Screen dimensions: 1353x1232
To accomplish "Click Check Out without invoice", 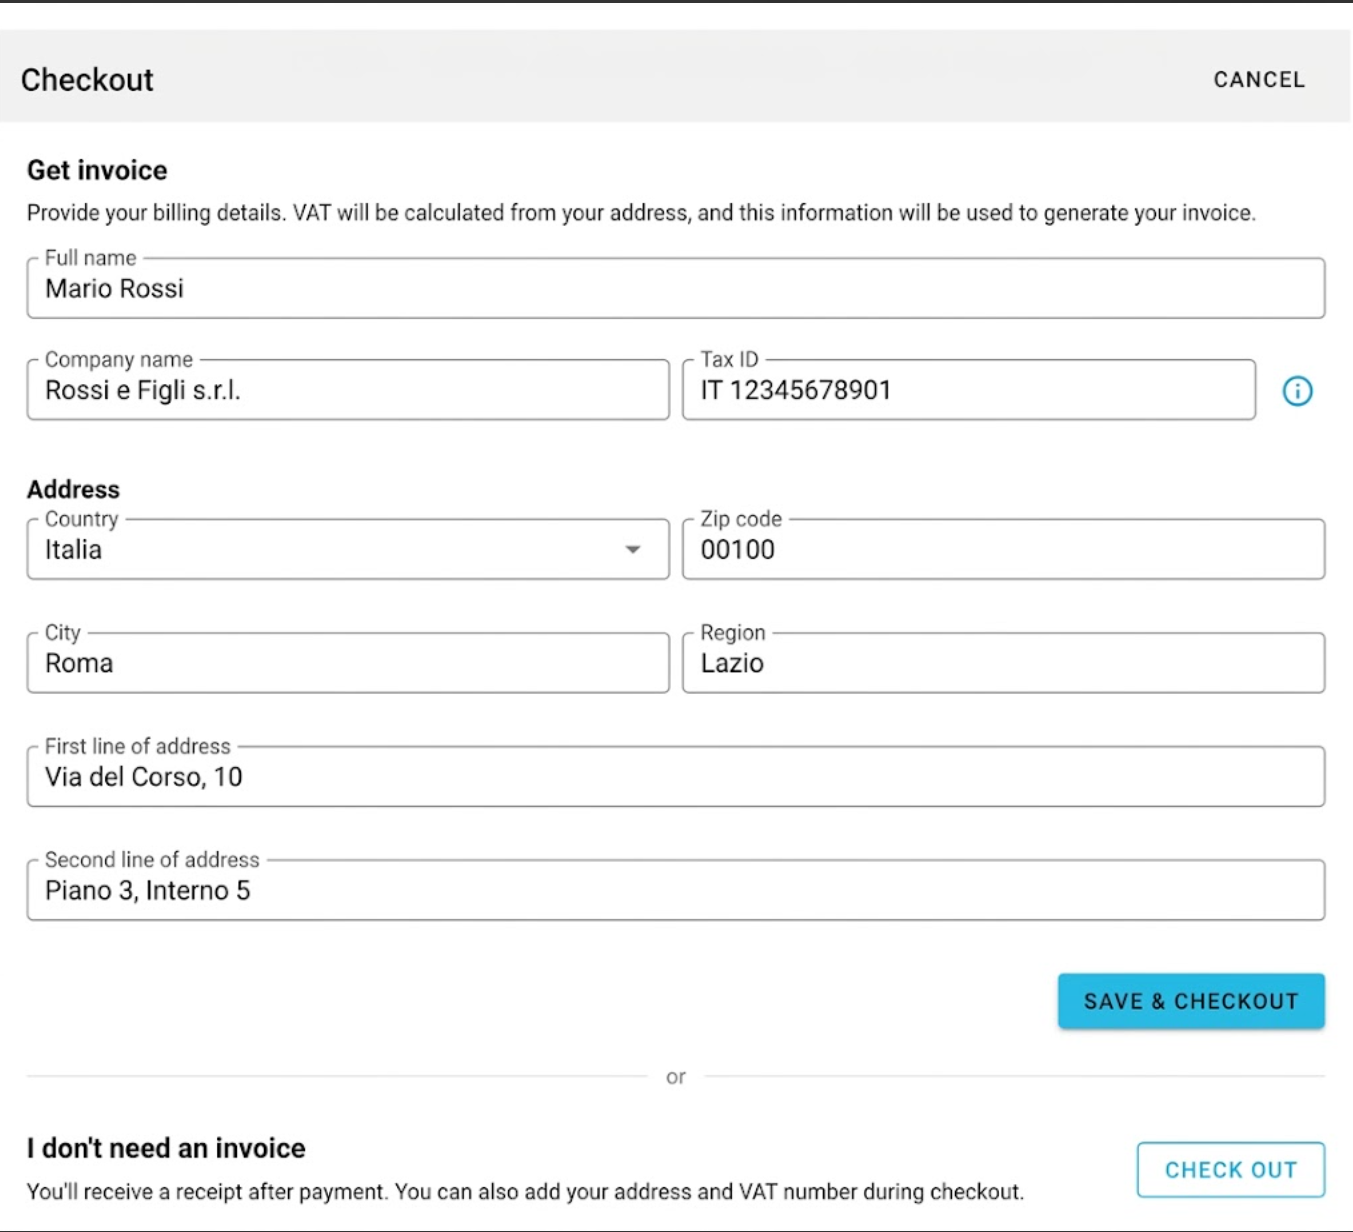I will point(1231,1170).
